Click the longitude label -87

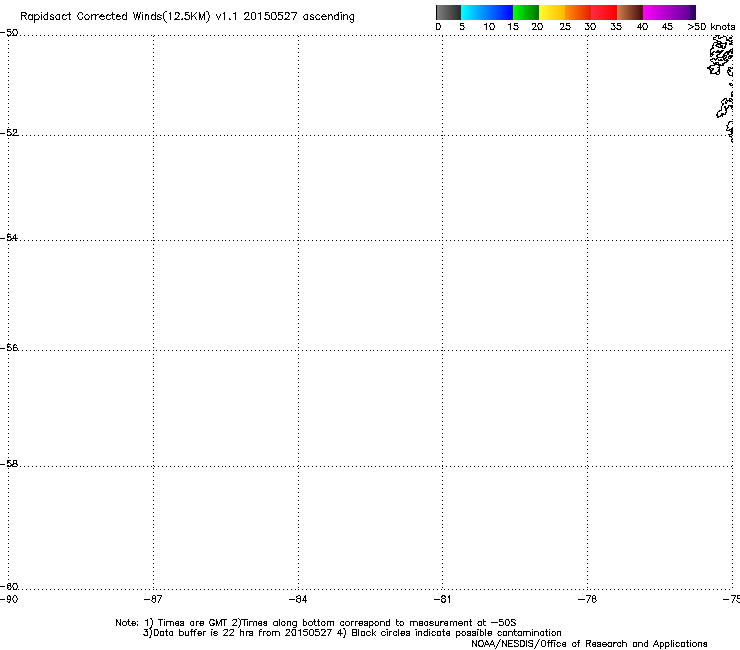pyautogui.click(x=153, y=599)
